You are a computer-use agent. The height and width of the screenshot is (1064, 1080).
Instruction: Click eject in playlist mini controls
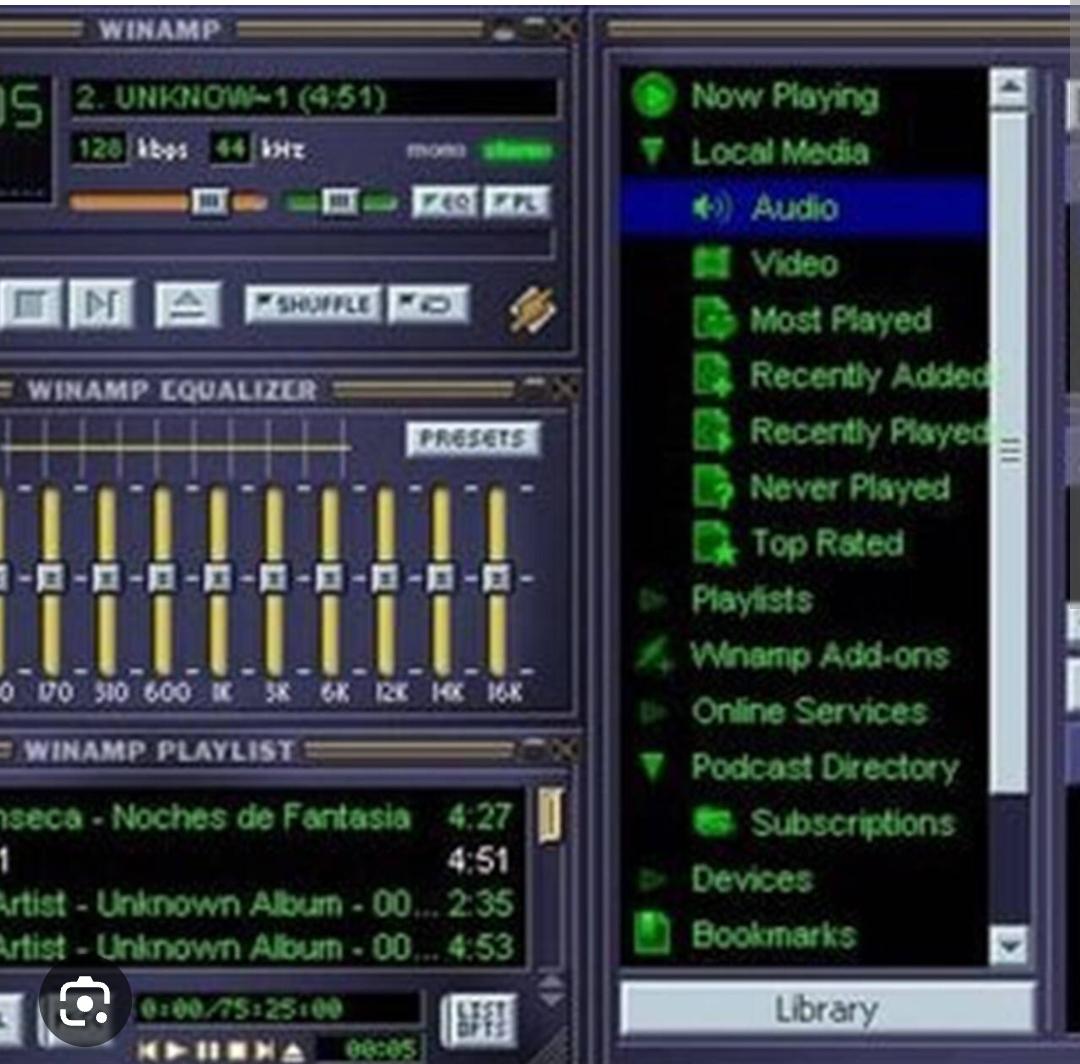293,1051
